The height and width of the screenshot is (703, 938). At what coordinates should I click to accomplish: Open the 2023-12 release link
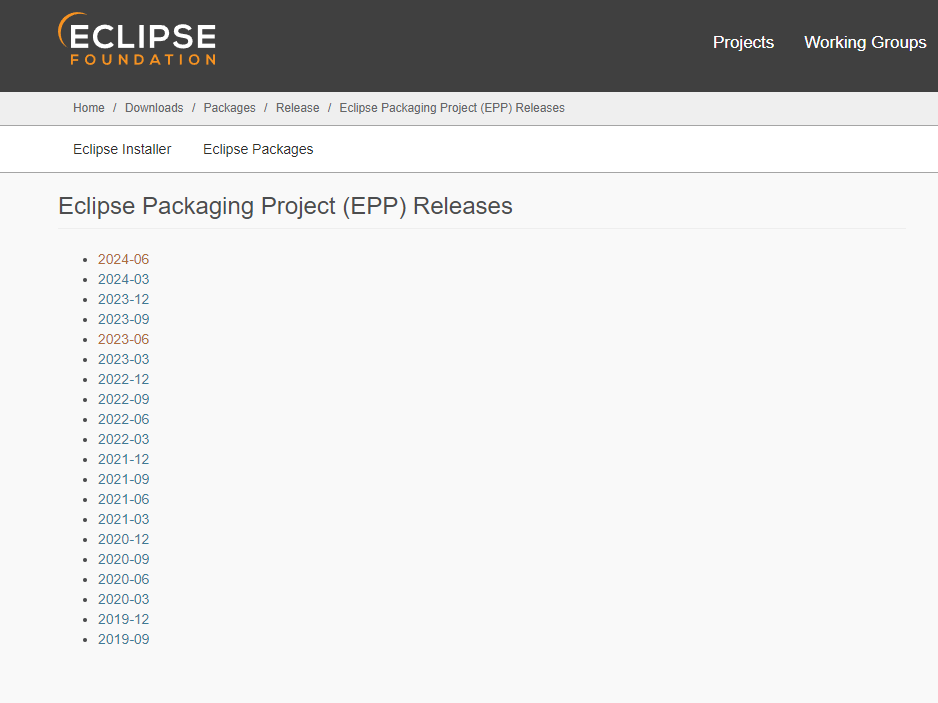pos(123,299)
